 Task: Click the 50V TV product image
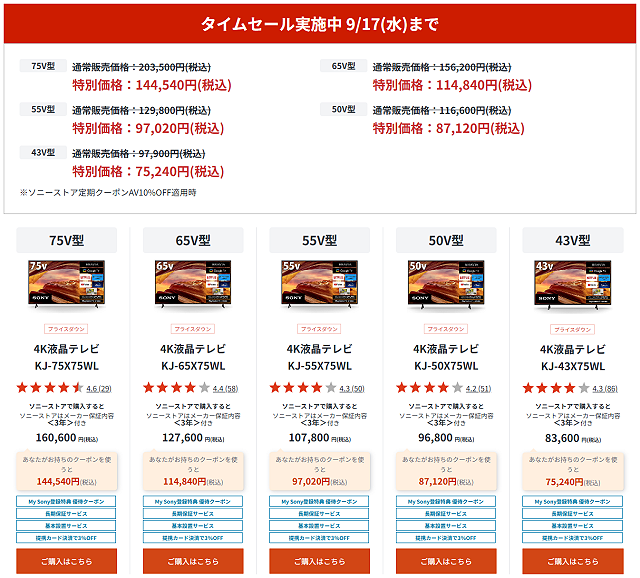pyautogui.click(x=446, y=284)
